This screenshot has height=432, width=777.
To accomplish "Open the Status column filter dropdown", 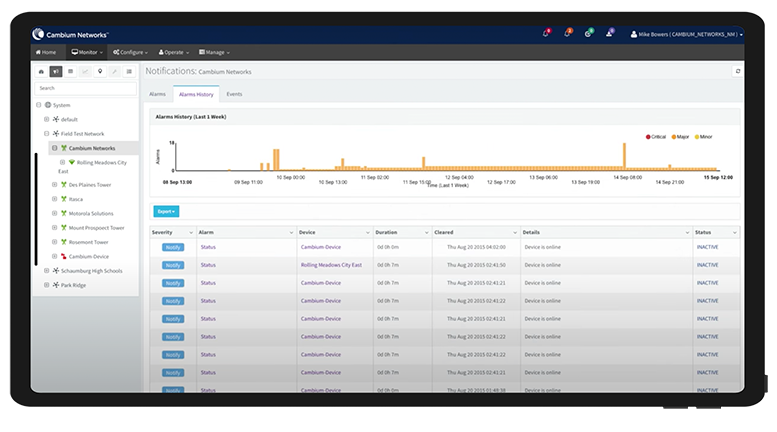I will point(734,232).
